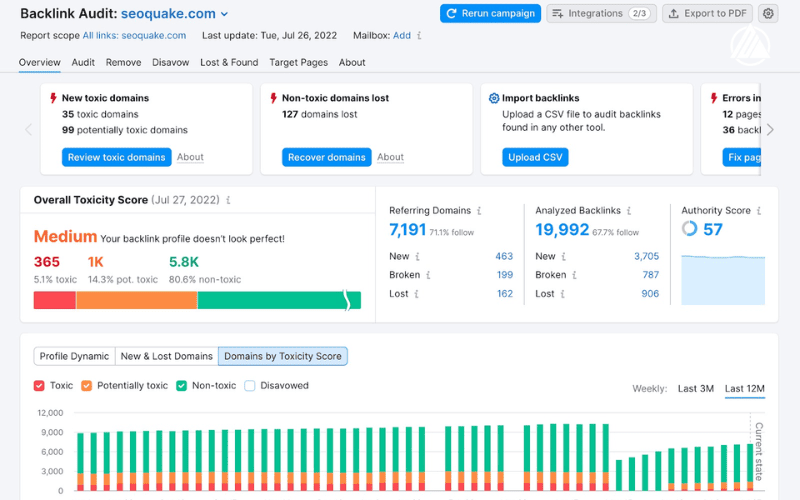Click the Analyzed Backlinks total 19,992
Image resolution: width=800 pixels, height=500 pixels.
point(562,230)
